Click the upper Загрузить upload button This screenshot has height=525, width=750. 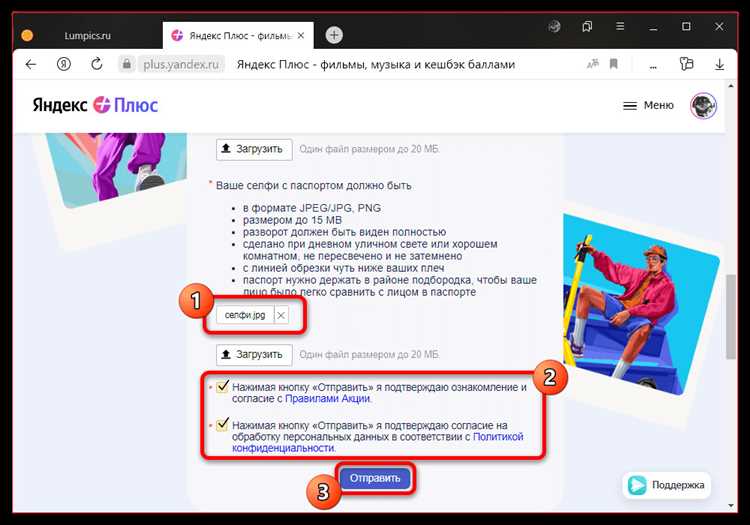coord(254,149)
